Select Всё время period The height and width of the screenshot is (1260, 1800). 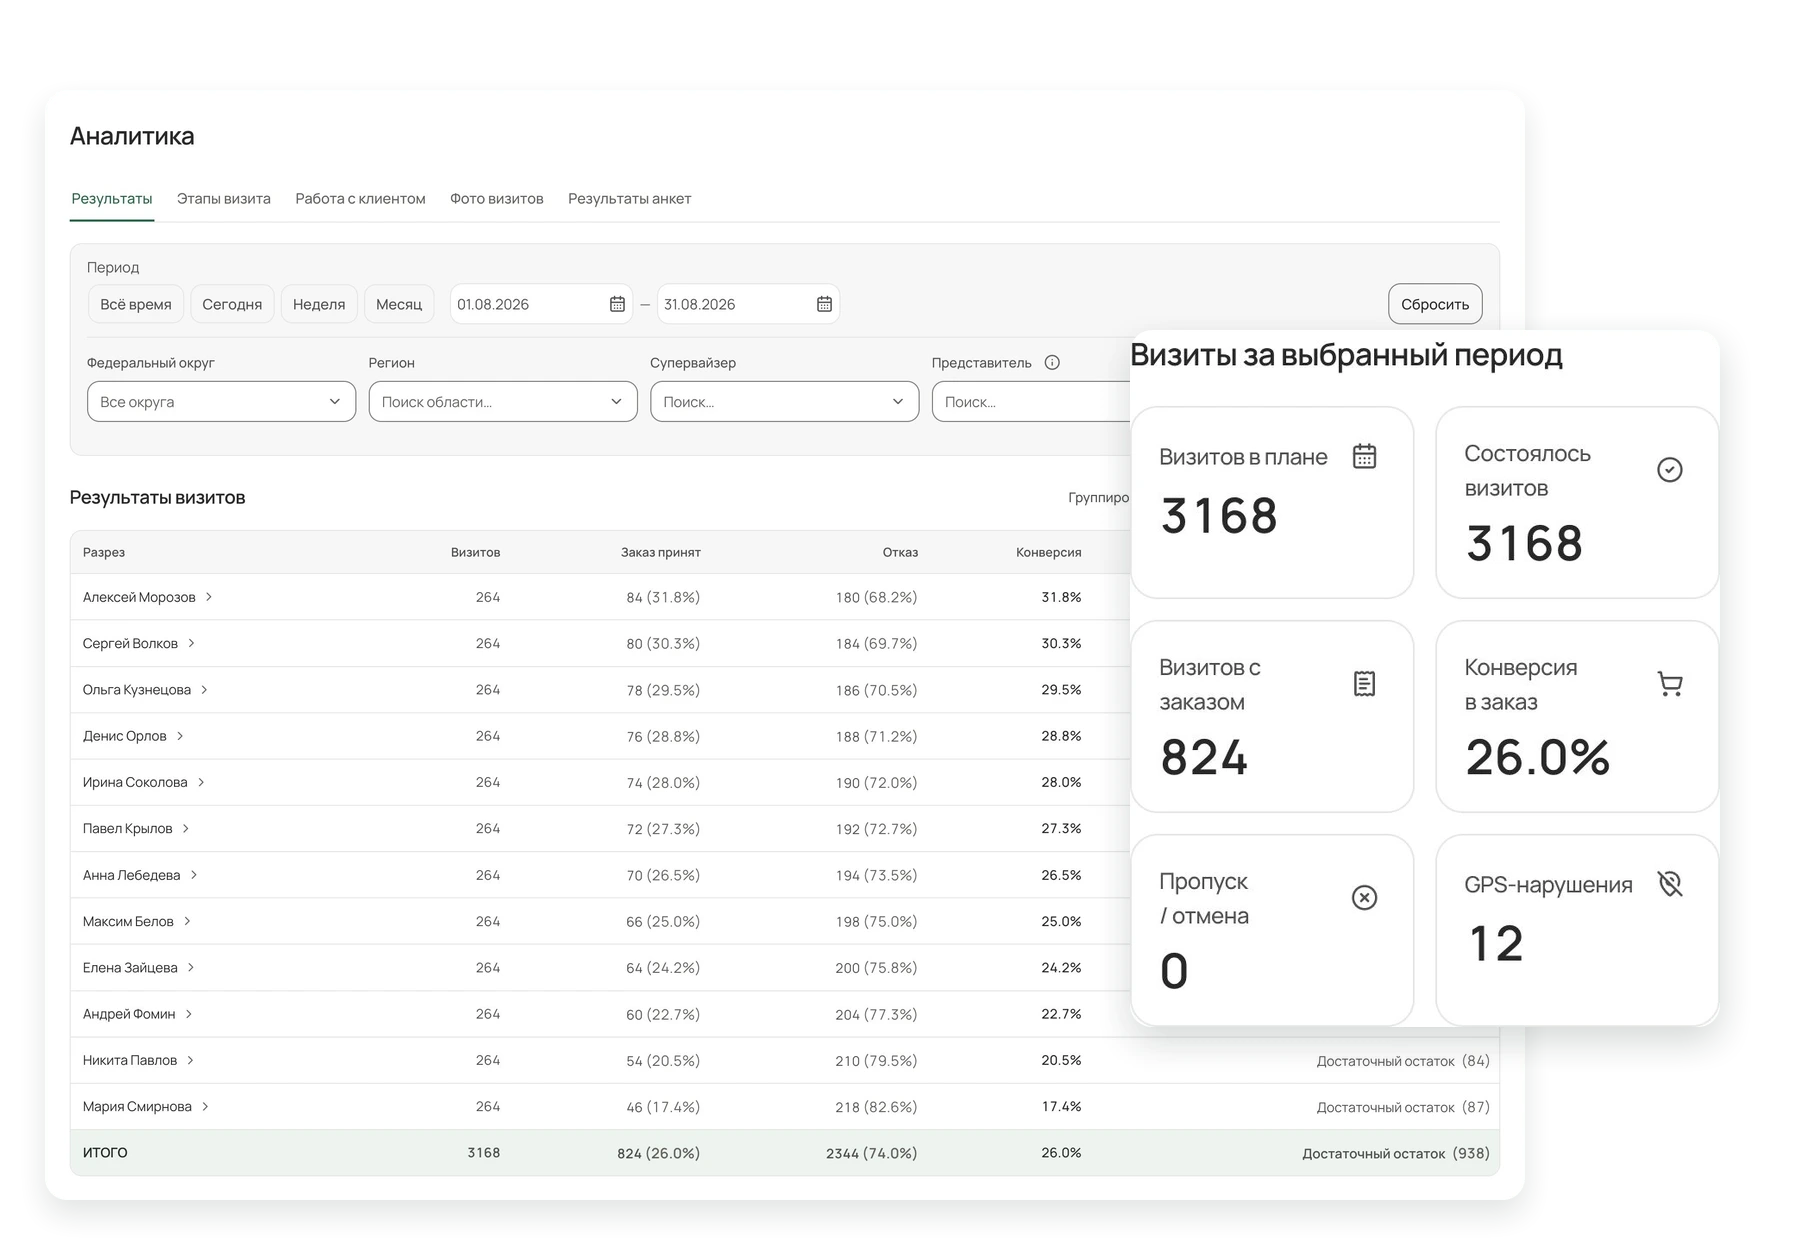(136, 304)
